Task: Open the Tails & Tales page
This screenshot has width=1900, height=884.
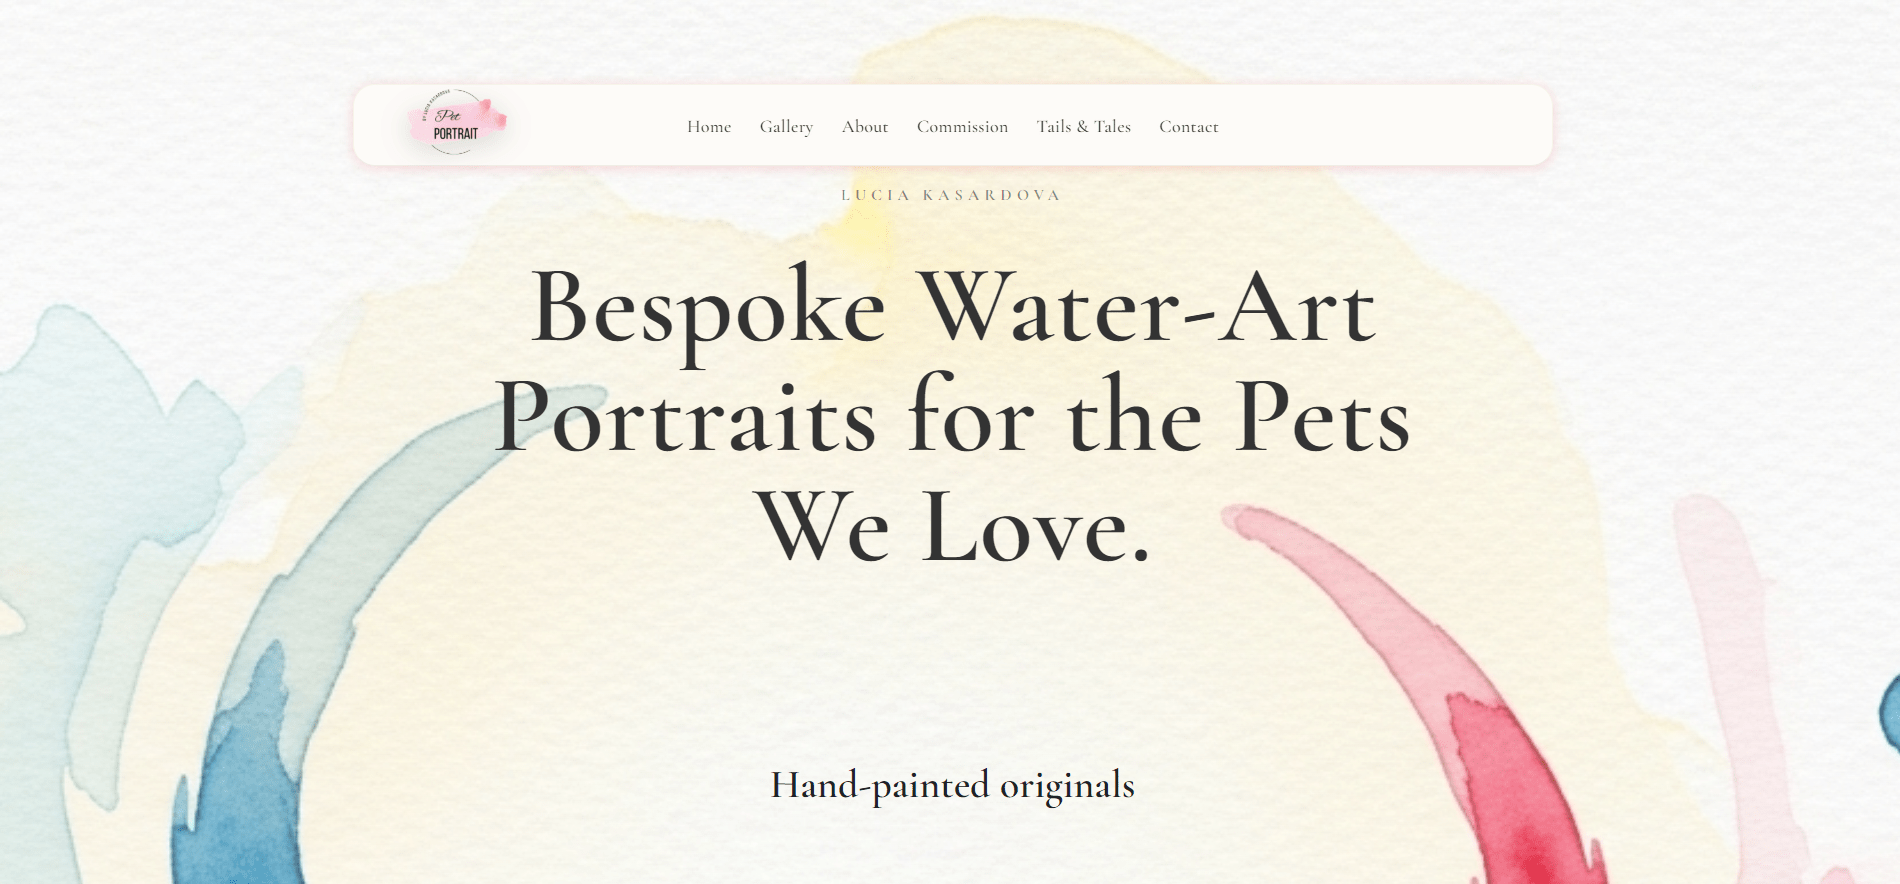Action: 1084,126
